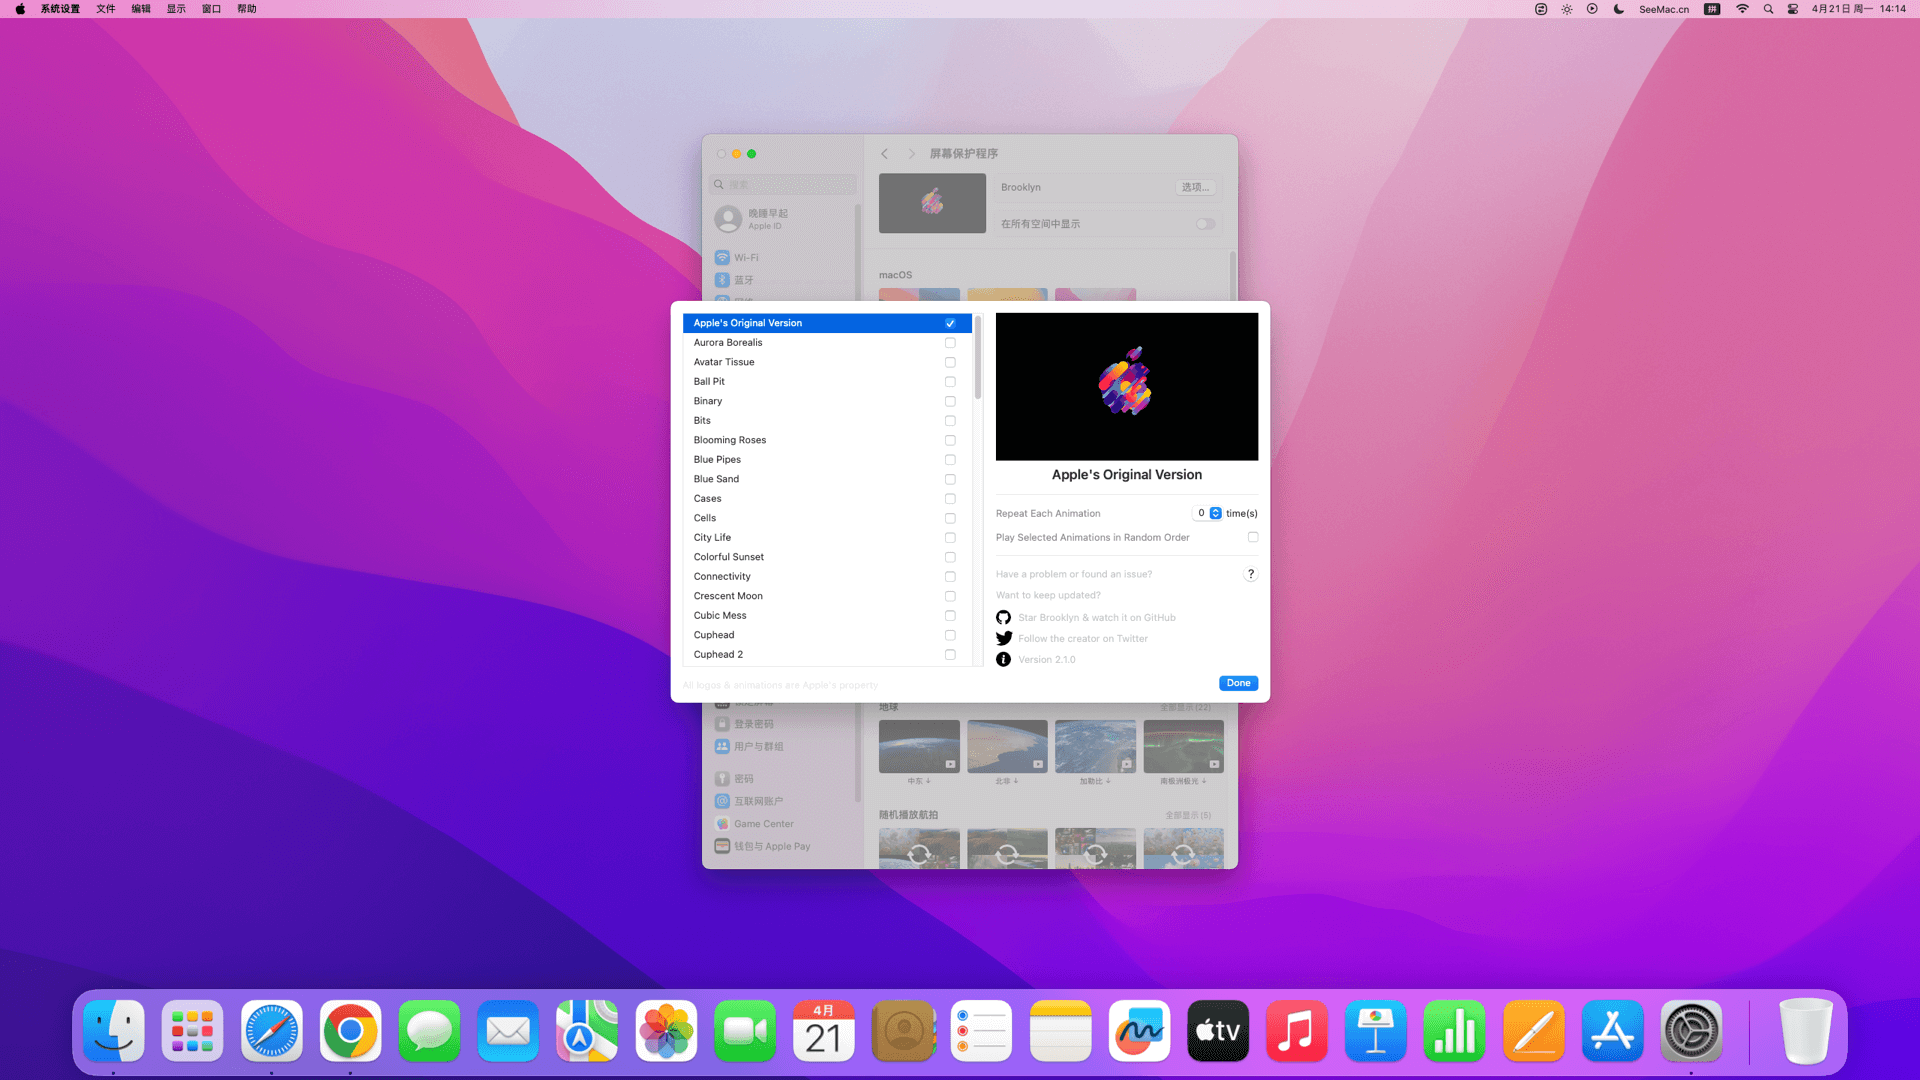Open the Trash in the Dock
Image resolution: width=1920 pixels, height=1080 pixels.
click(x=1806, y=1031)
